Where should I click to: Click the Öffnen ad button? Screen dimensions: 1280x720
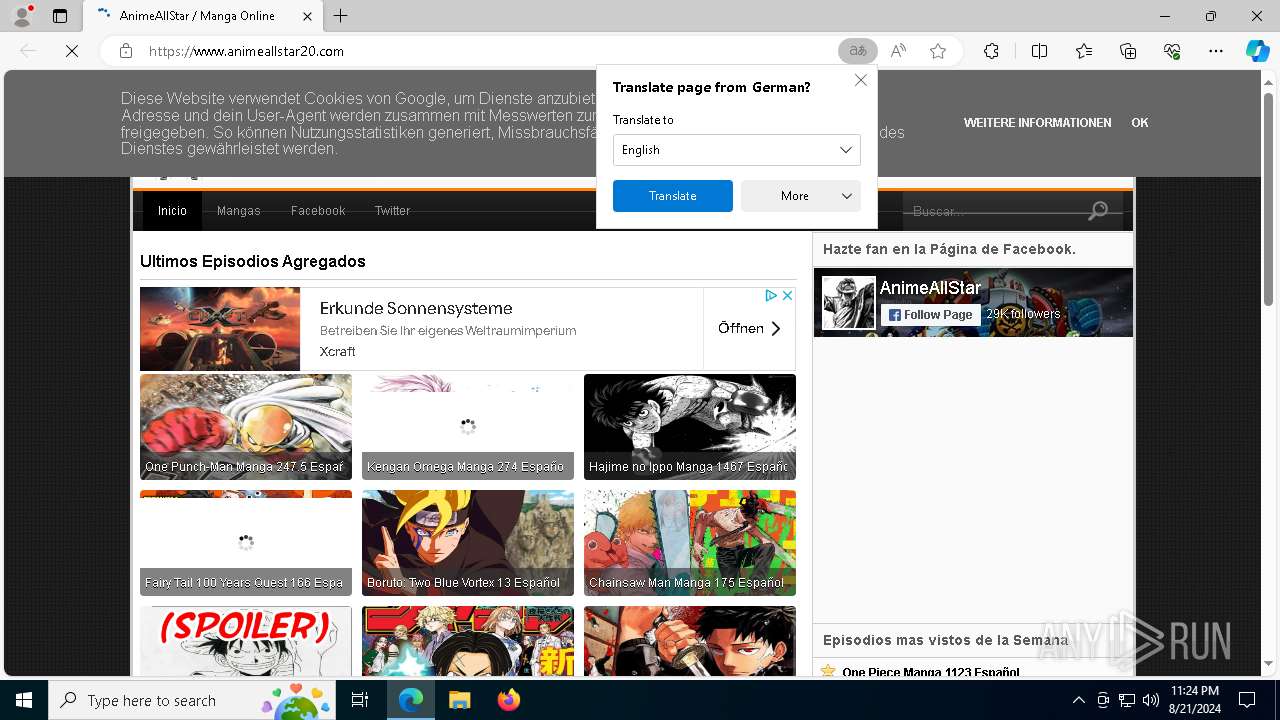(x=749, y=328)
